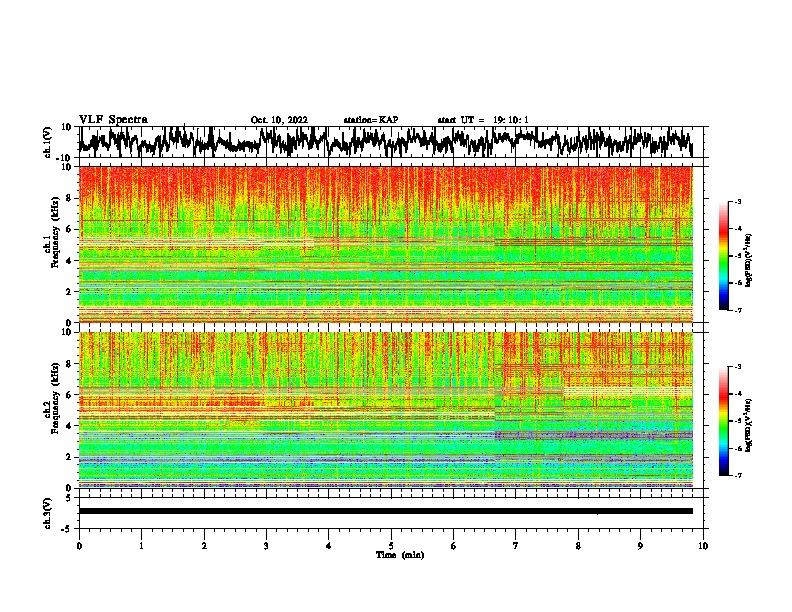792x612 pixels.
Task: Click the 8 kHz tick on ch.2 frequency axis
Action: pyautogui.click(x=69, y=364)
